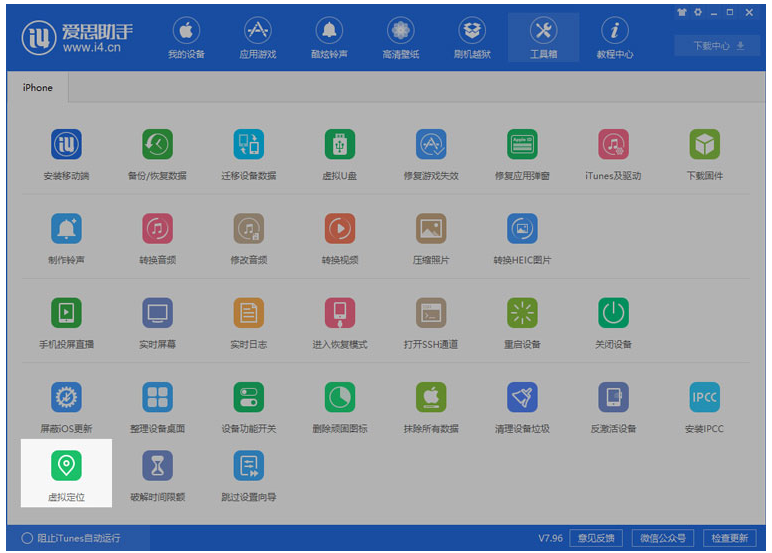Open the 酷炫铃声 section
Screen dimensions: 772x553
(x=329, y=38)
